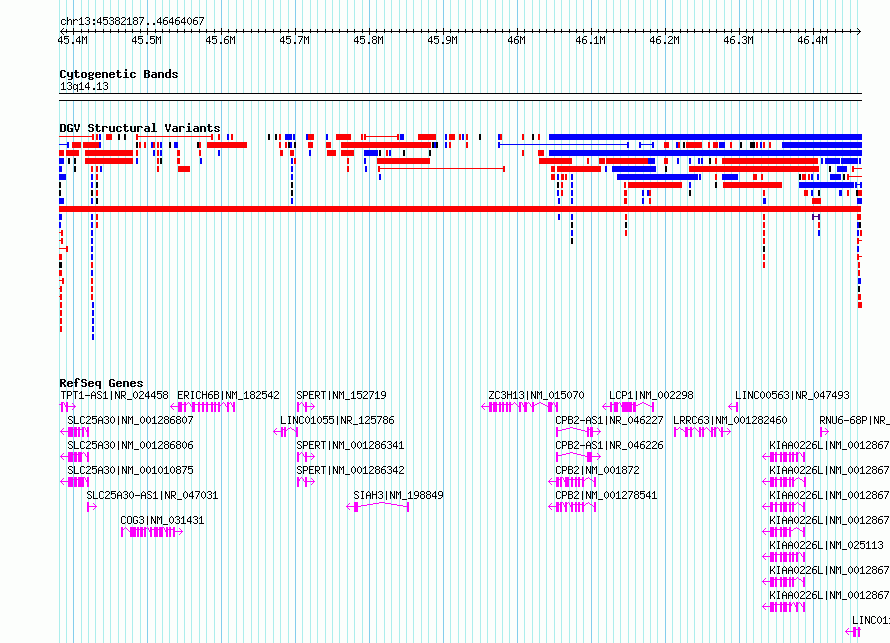Image resolution: width=890 pixels, height=643 pixels.
Task: Open the DGV Structural Variants track title
Action: pyautogui.click(x=140, y=128)
